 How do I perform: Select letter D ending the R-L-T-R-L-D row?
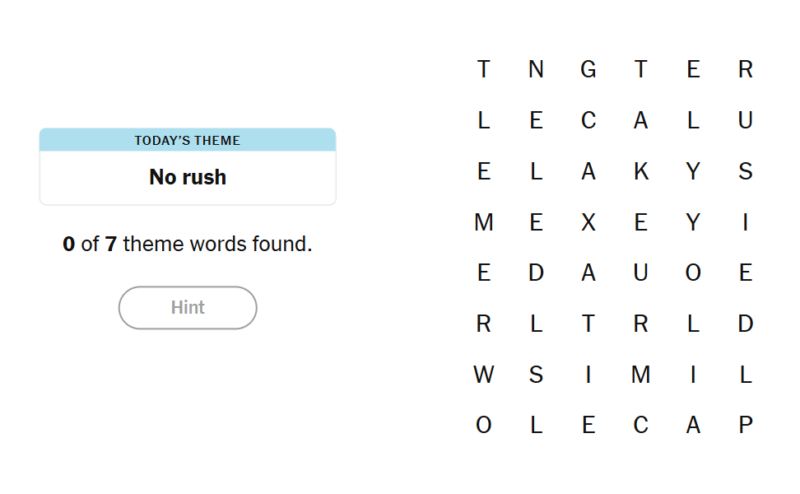coord(745,324)
